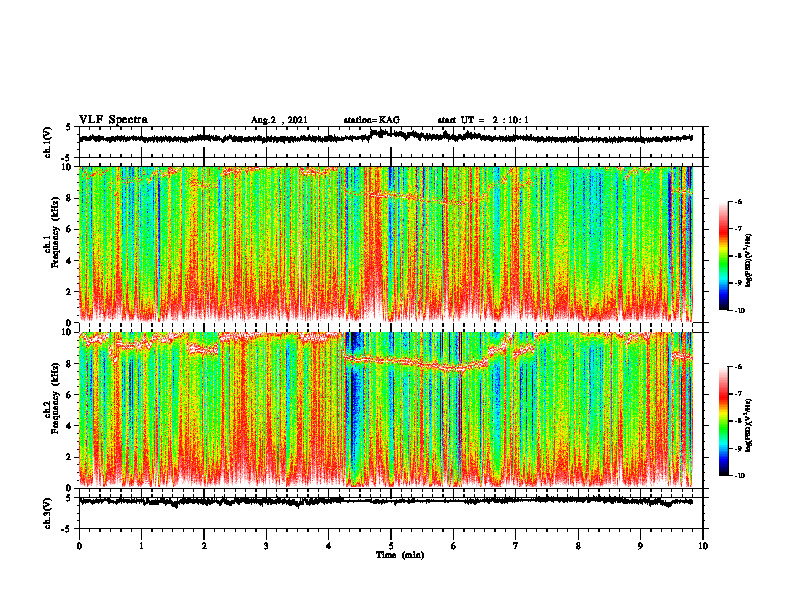Viewport: 792px width, 612px height.
Task: Click the "ch.1(V)" axis label at top
Action: (x=48, y=142)
